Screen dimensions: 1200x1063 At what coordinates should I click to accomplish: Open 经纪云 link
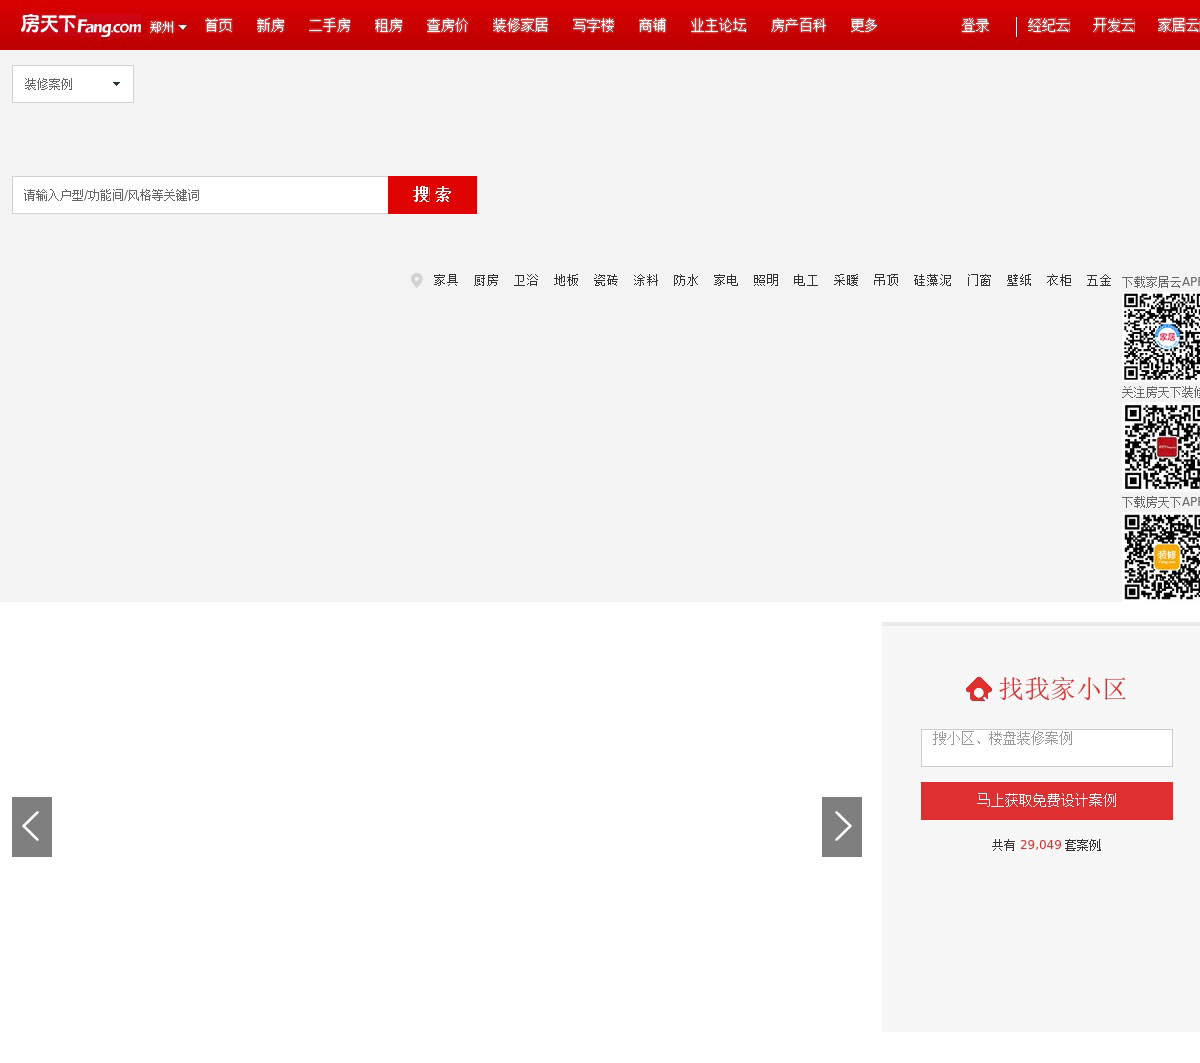pos(1049,25)
